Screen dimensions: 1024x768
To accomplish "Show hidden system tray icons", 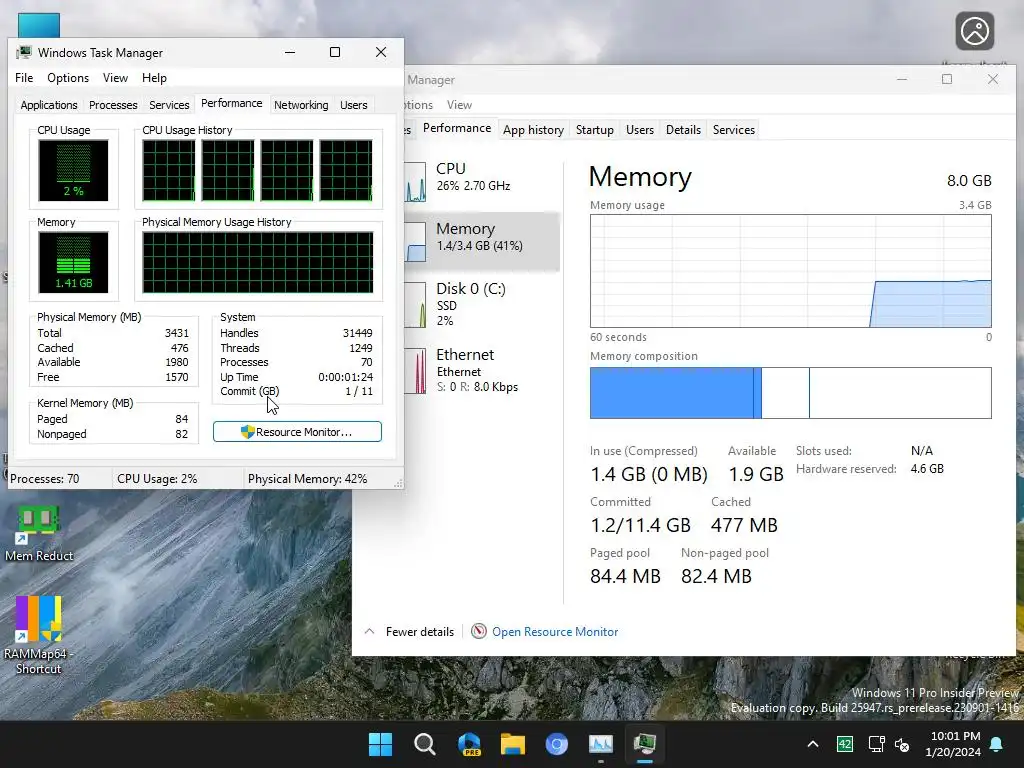I will tap(812, 744).
